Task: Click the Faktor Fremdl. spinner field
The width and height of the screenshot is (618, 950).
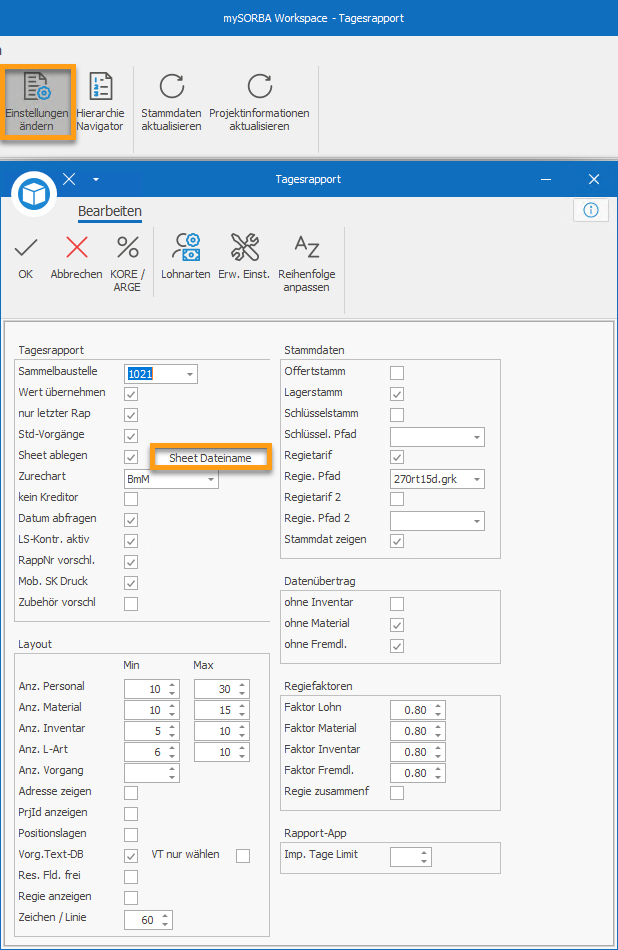Action: (x=417, y=773)
